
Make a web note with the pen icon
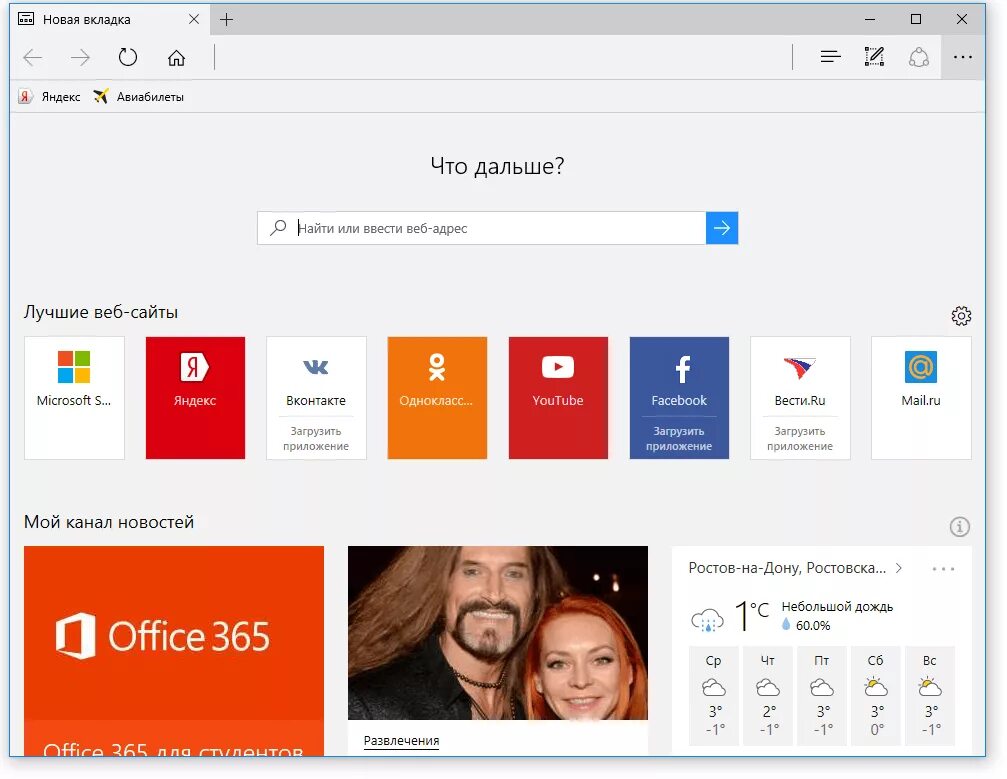[874, 57]
